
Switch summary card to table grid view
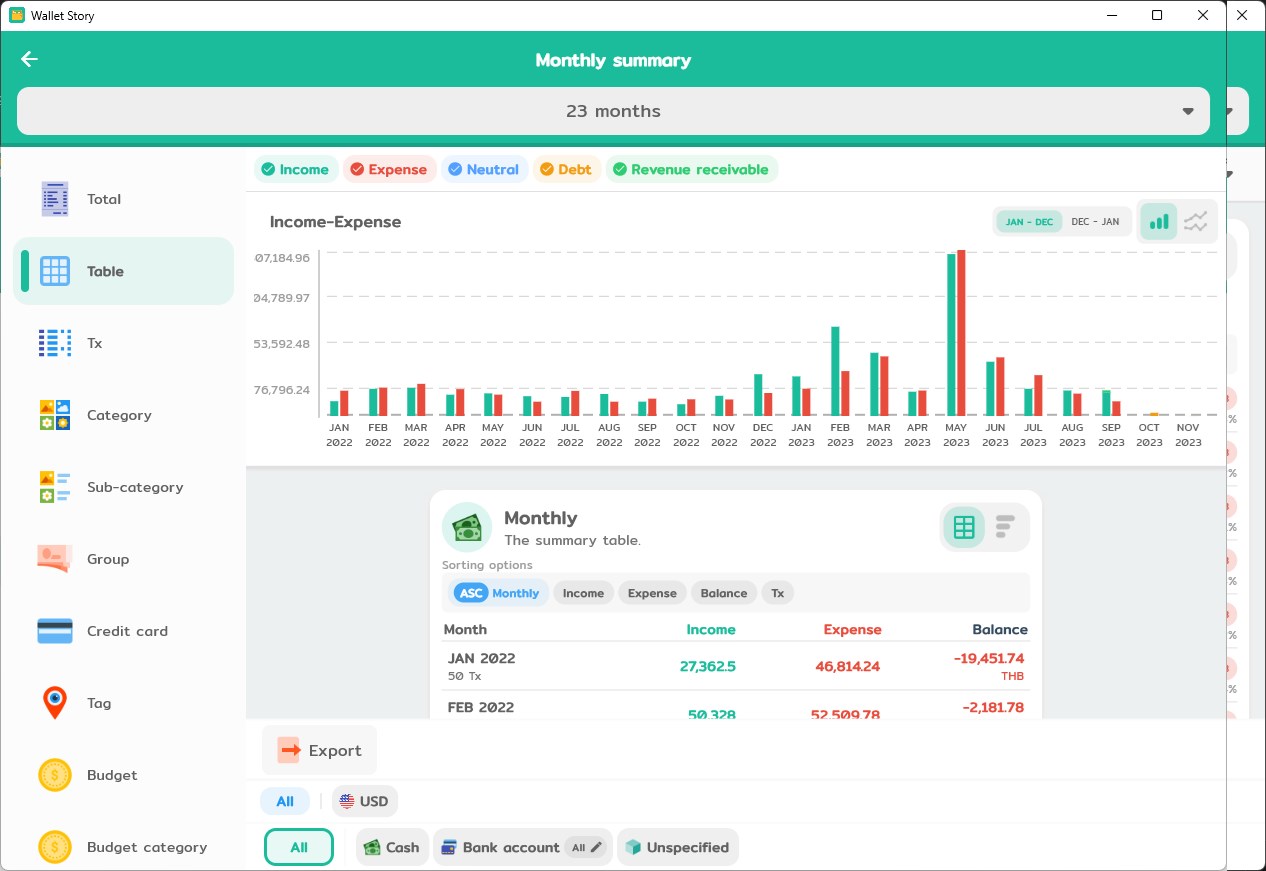pyautogui.click(x=964, y=527)
